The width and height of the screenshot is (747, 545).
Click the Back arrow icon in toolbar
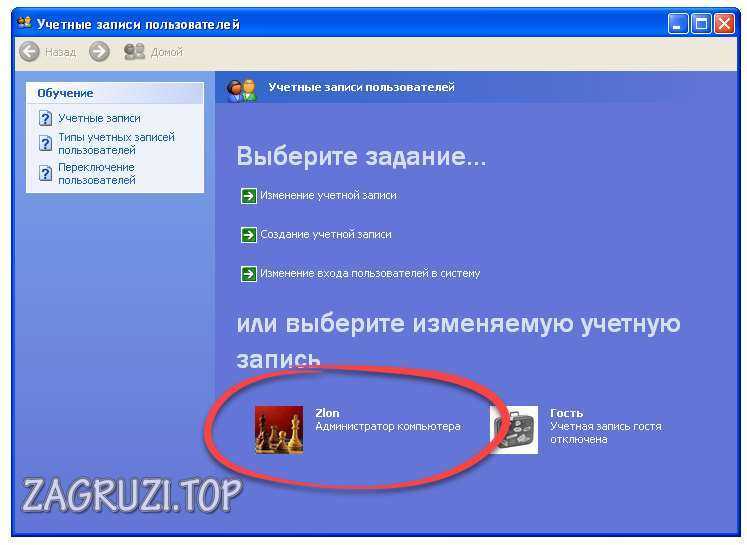pos(30,51)
